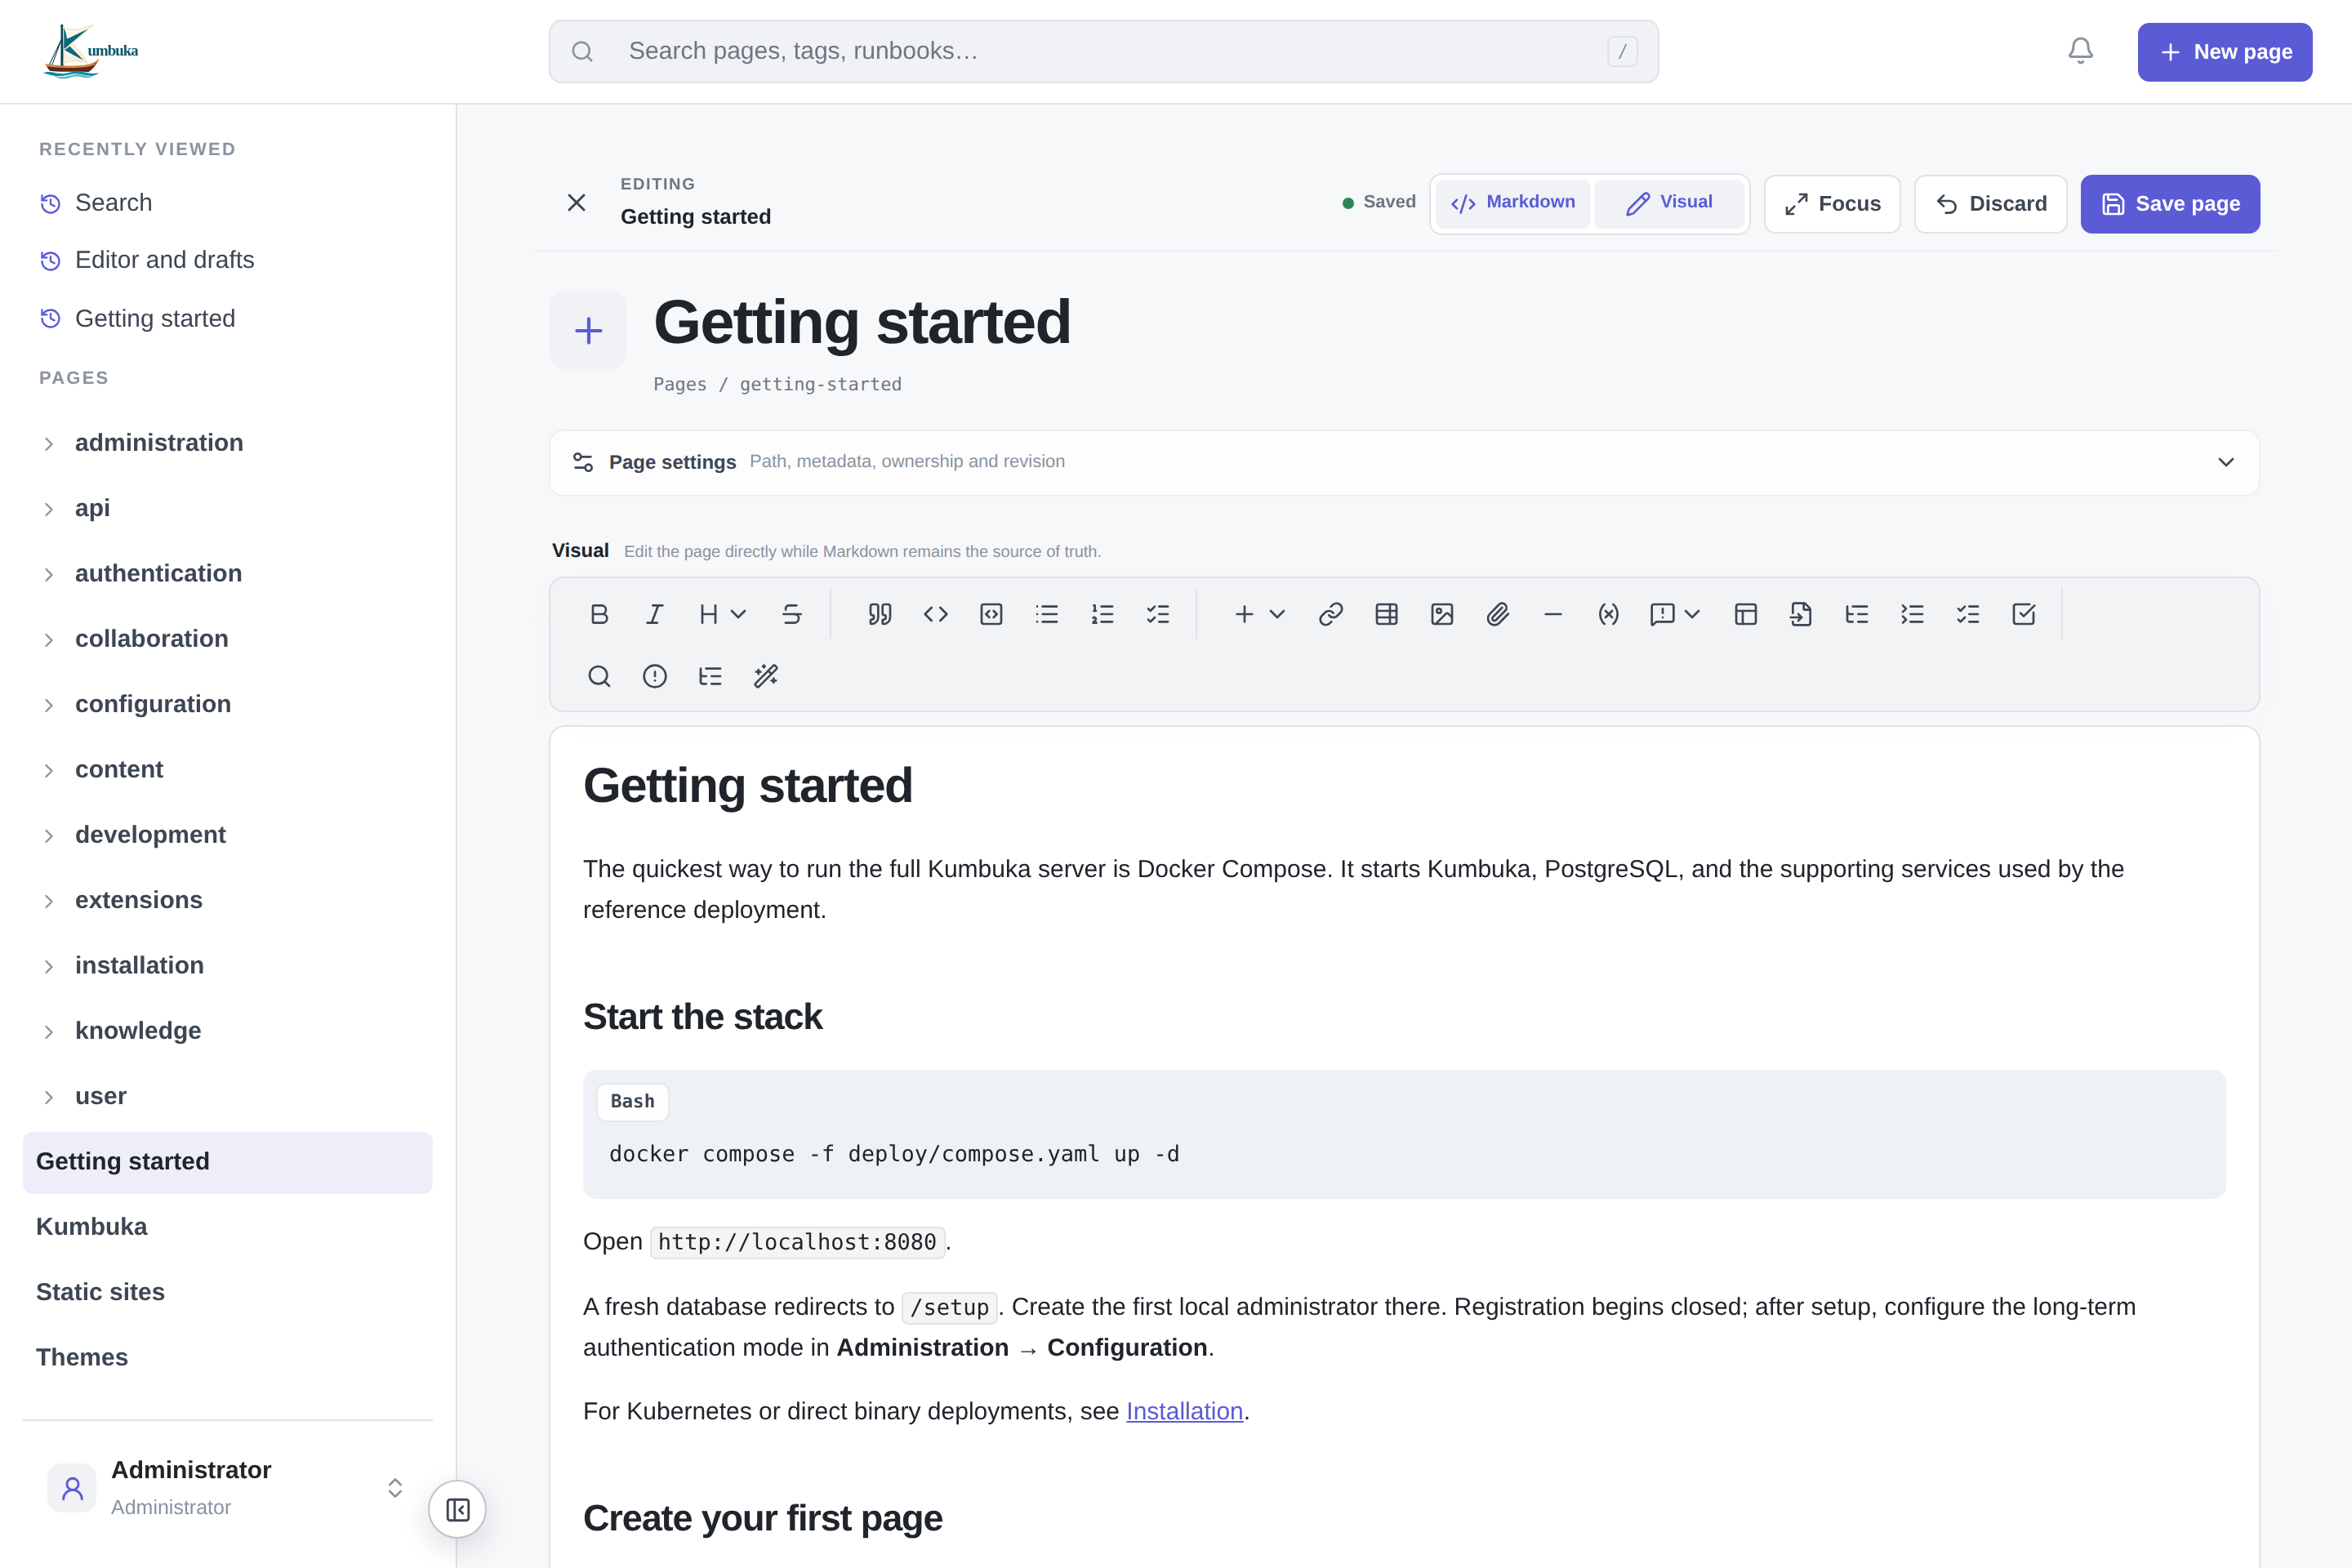The width and height of the screenshot is (2352, 1568).
Task: Click the magic wand icon
Action: [766, 676]
